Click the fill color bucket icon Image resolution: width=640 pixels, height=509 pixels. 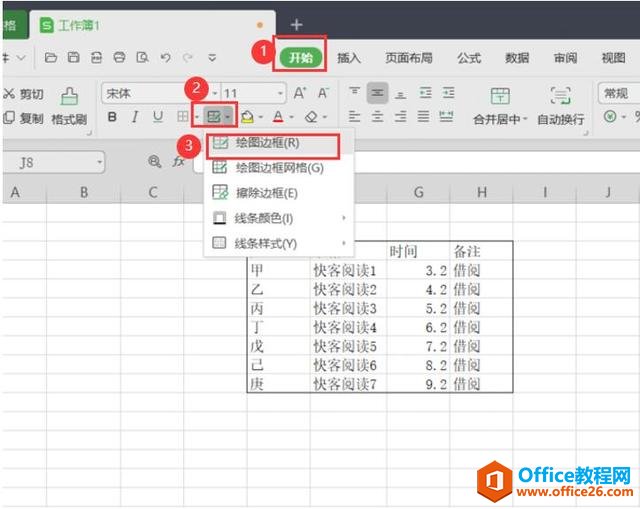click(247, 117)
